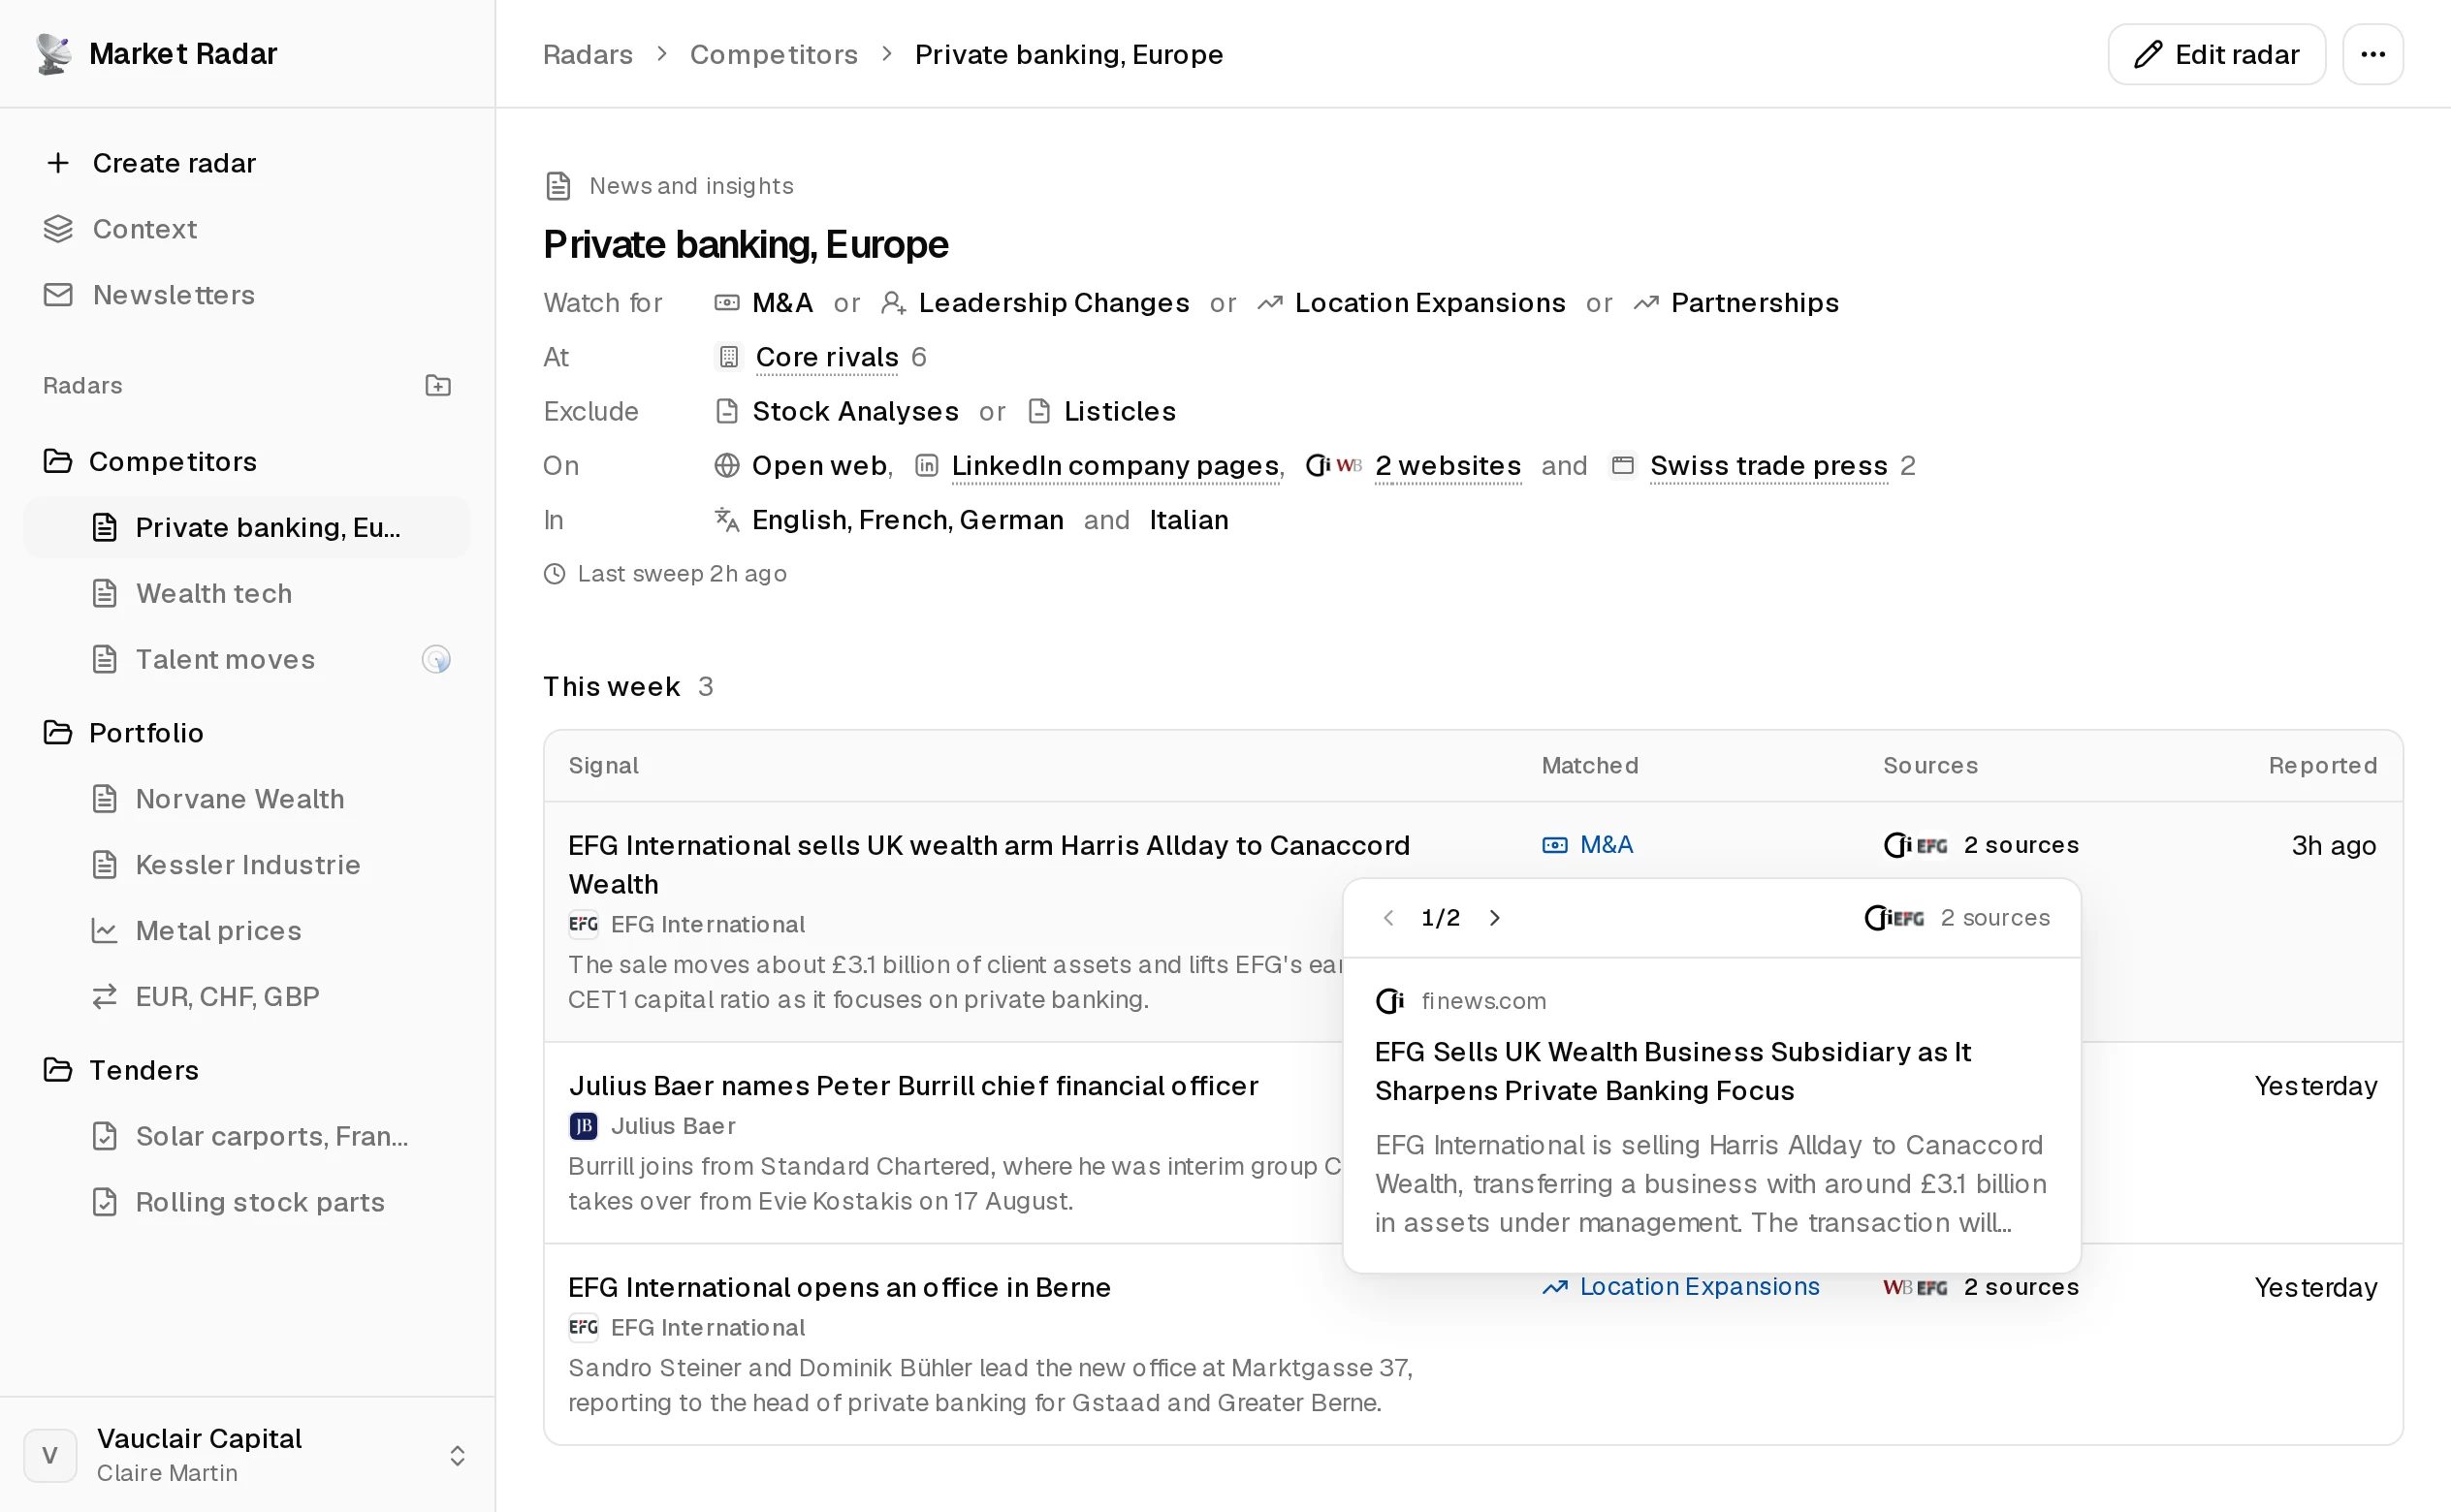Screen dimensions: 2451x1512
Task: Click the Newsletters envelope icon
Action: 58,295
